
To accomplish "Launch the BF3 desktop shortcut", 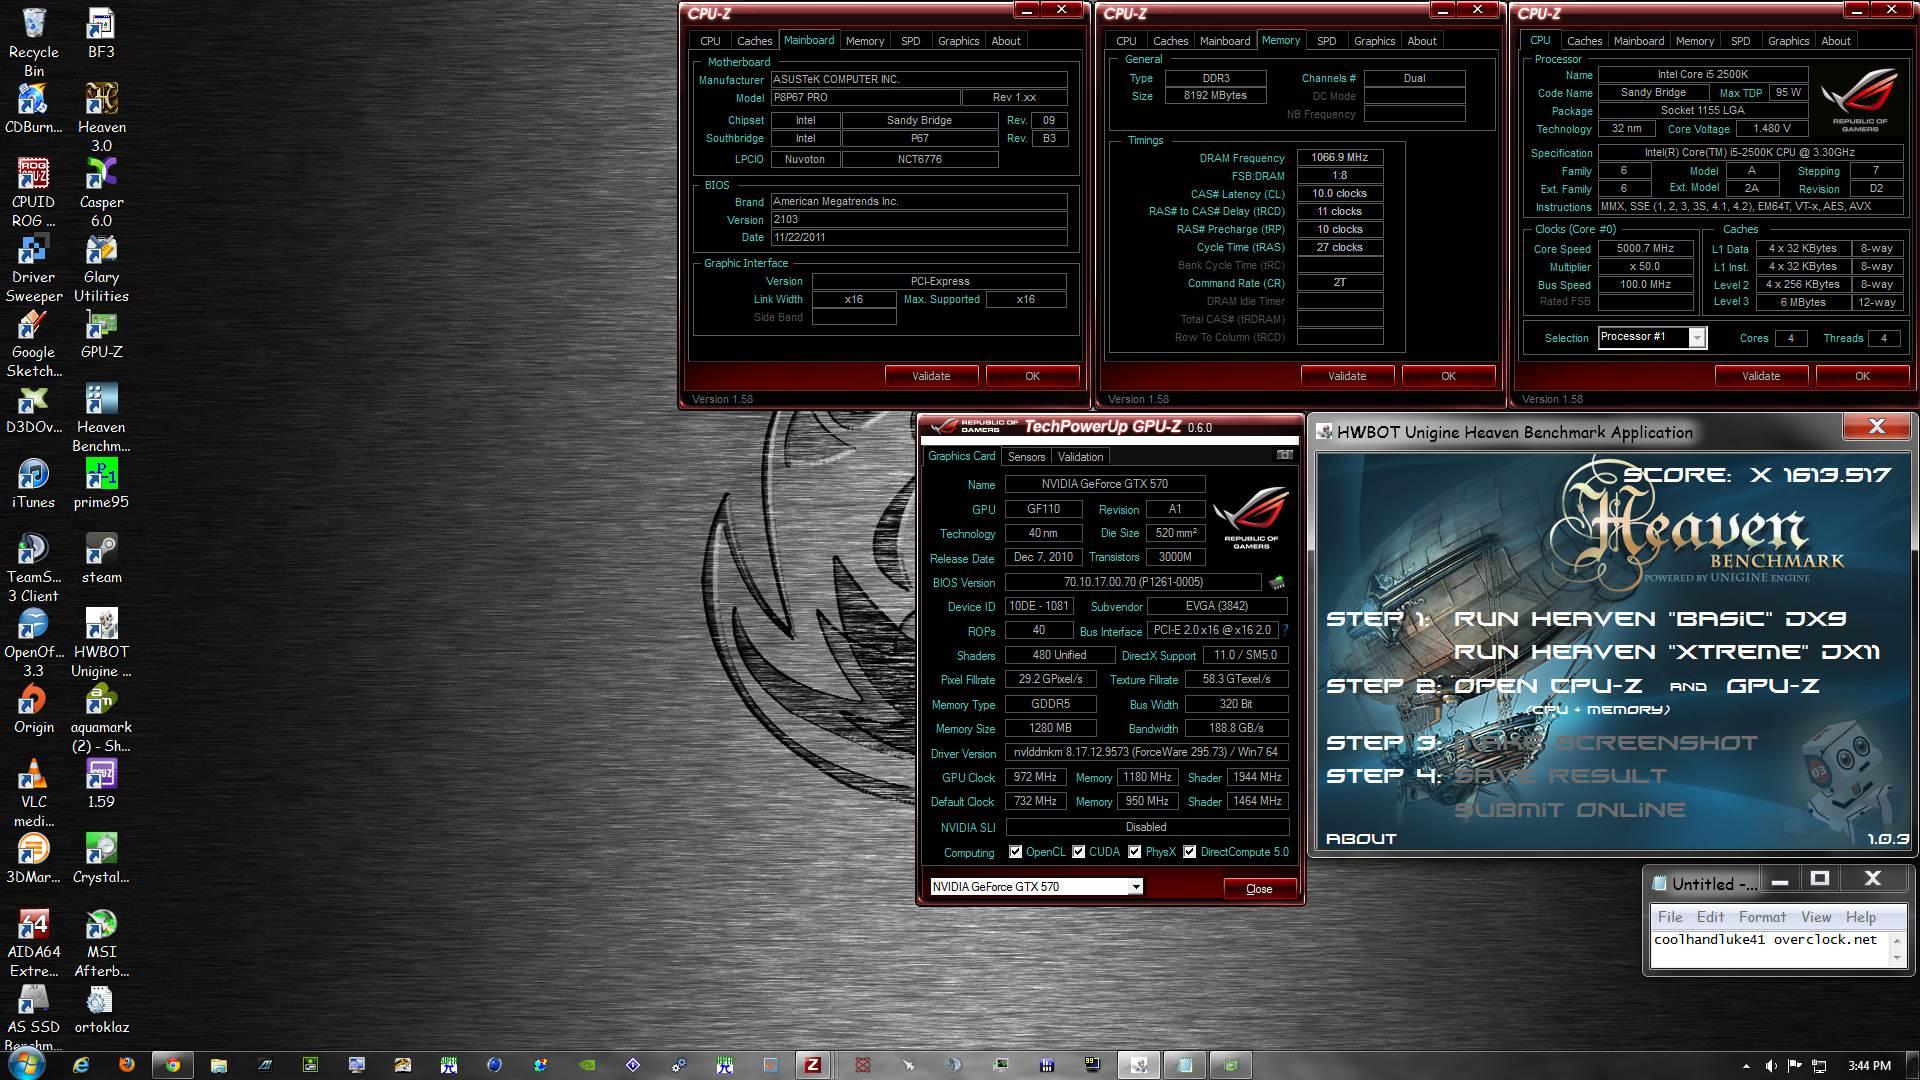I will pos(101,33).
